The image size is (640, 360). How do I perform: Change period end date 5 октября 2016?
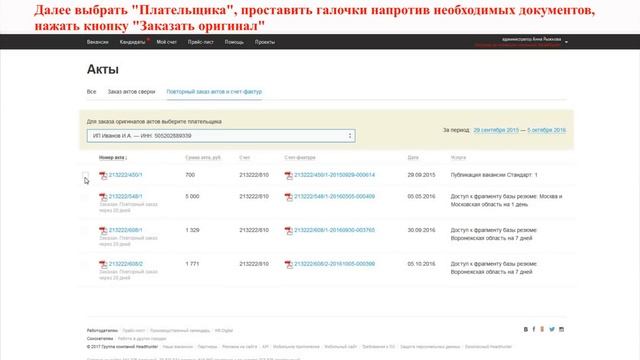pos(547,130)
